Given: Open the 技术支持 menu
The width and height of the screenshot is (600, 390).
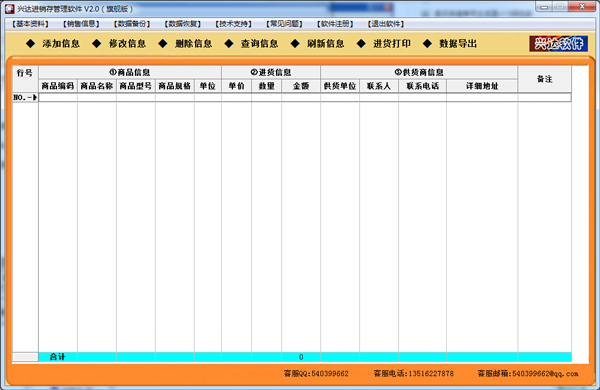Looking at the screenshot, I should [x=233, y=24].
